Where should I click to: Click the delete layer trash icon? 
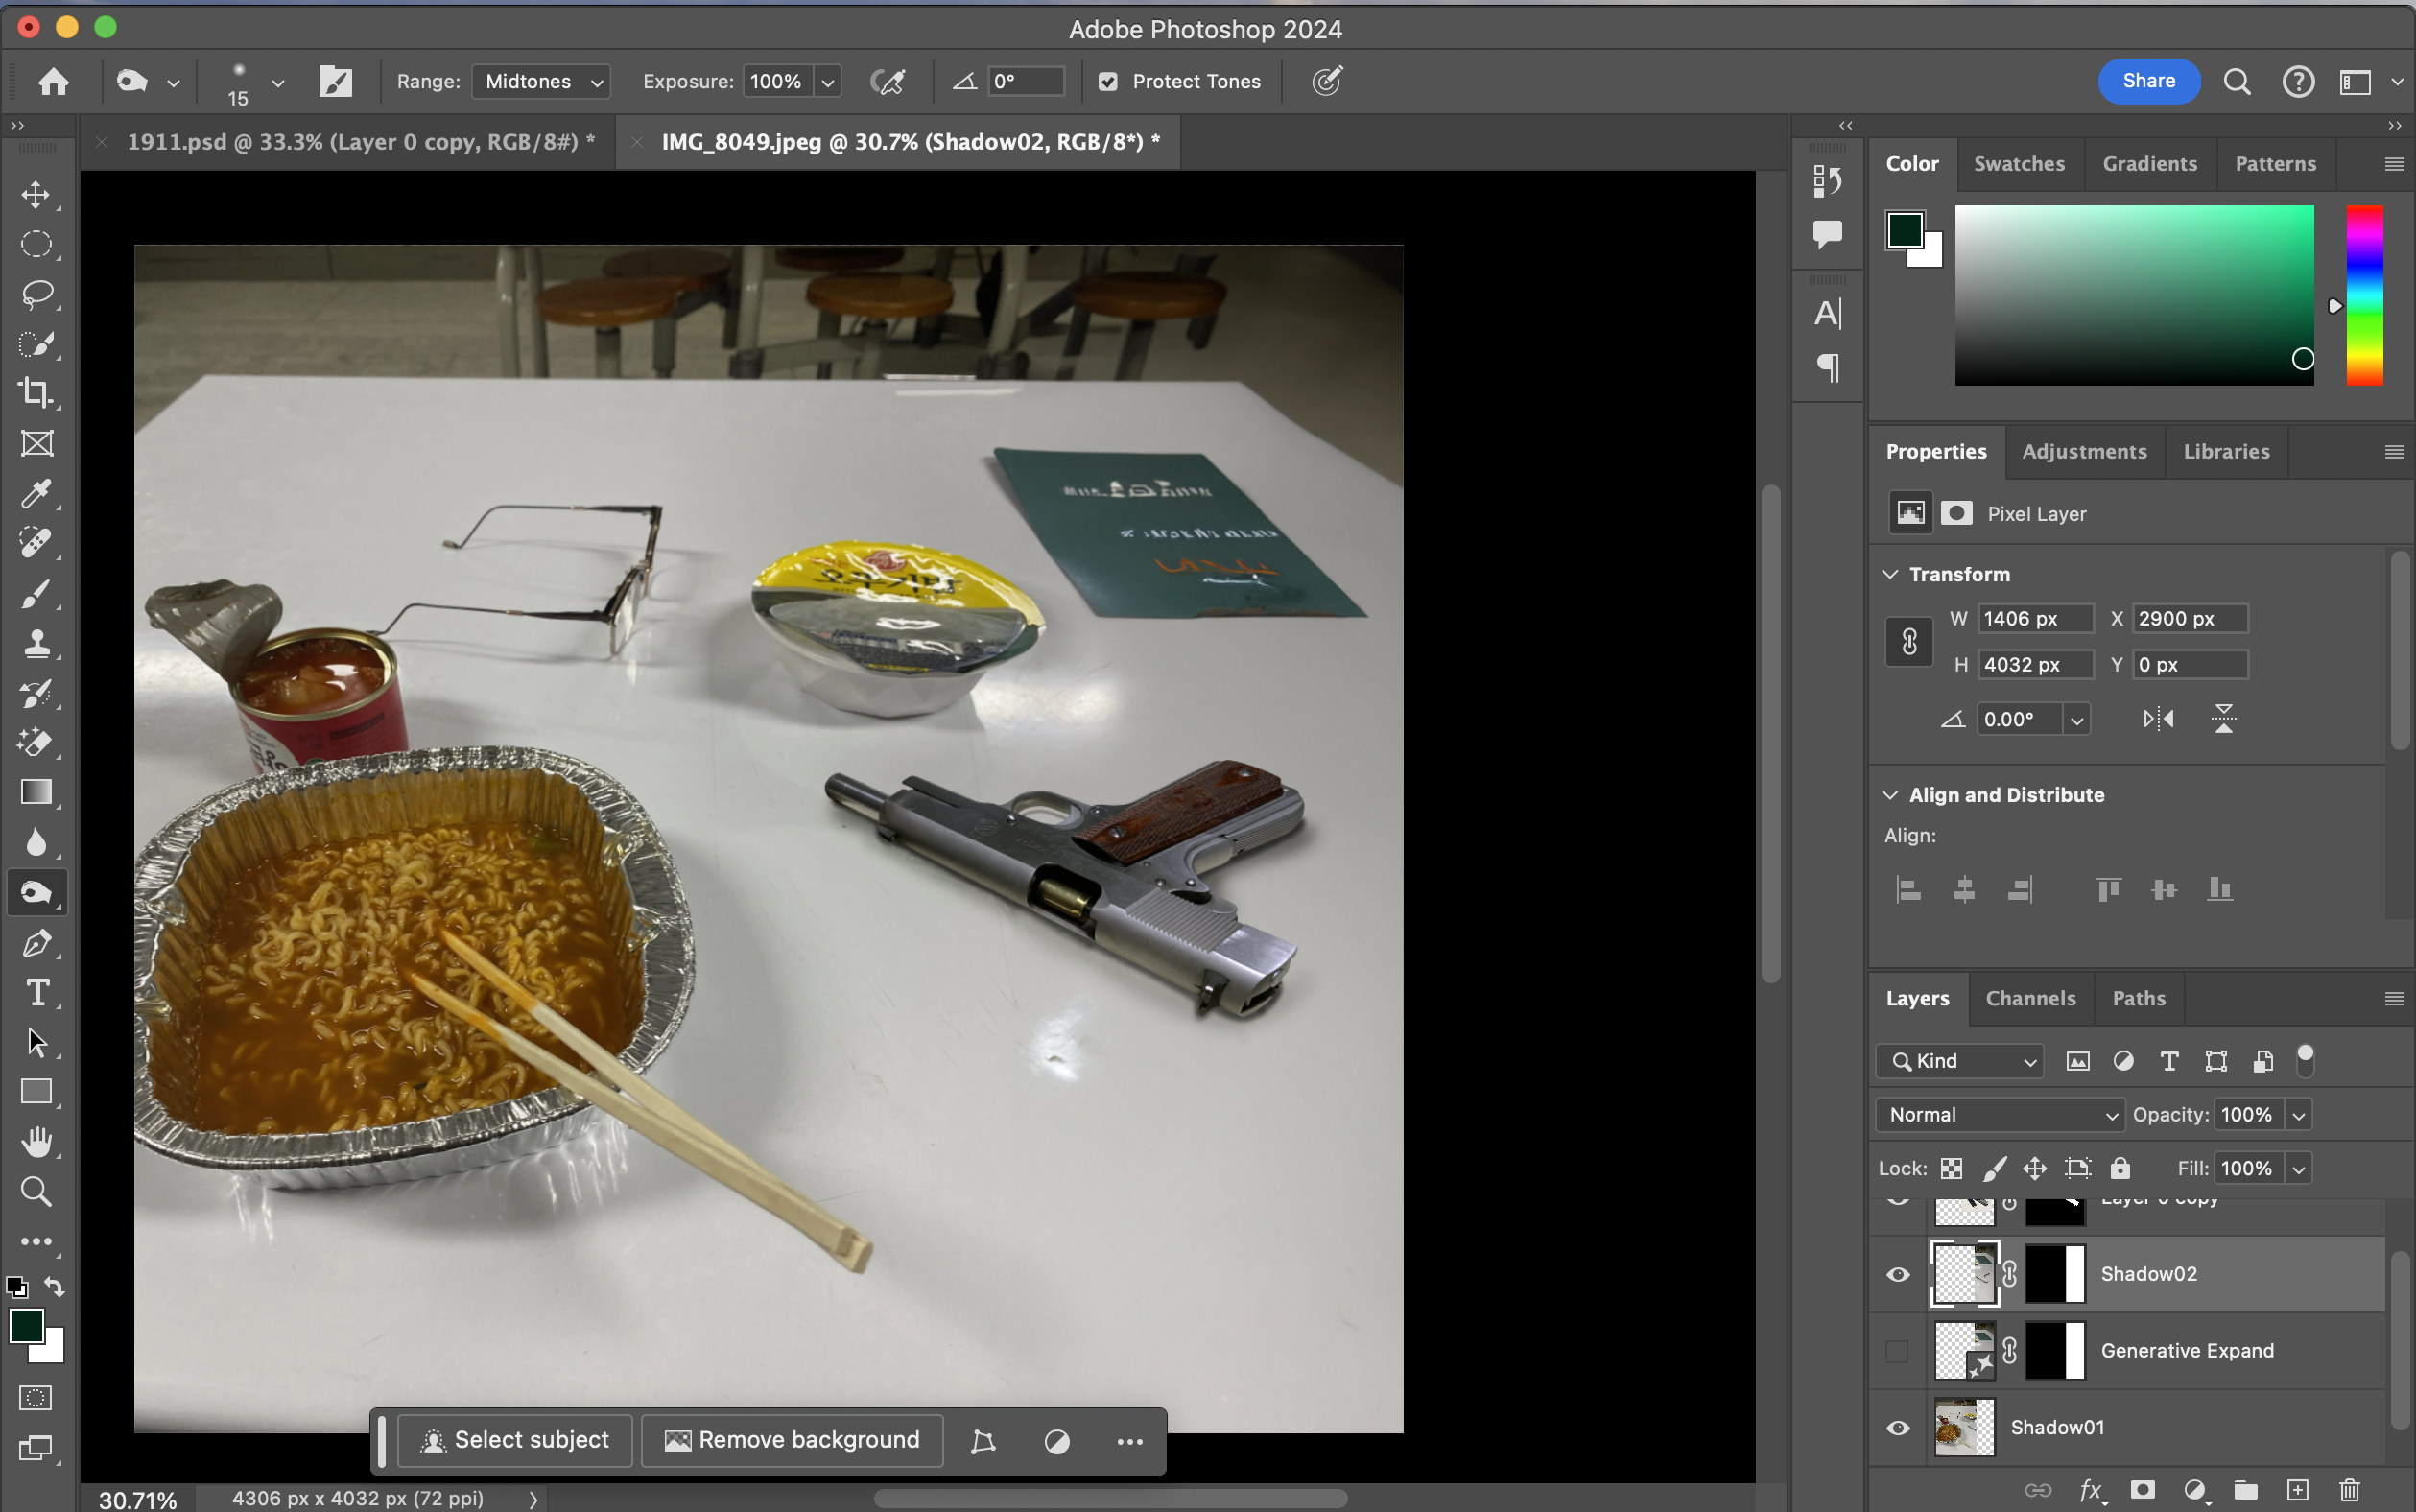[2349, 1490]
